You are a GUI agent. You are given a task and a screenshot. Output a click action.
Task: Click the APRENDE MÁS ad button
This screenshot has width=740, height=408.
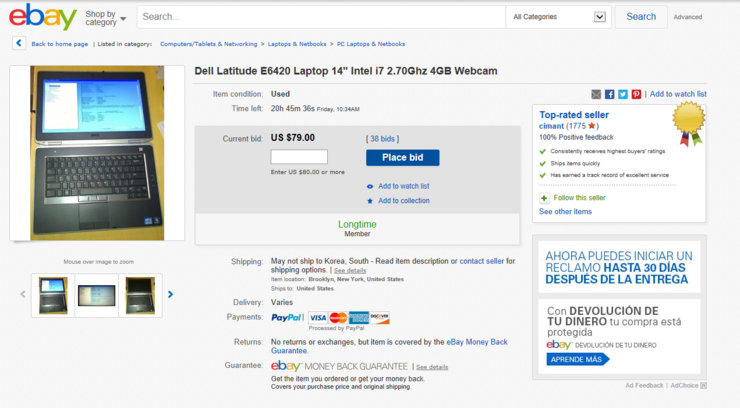click(x=577, y=359)
